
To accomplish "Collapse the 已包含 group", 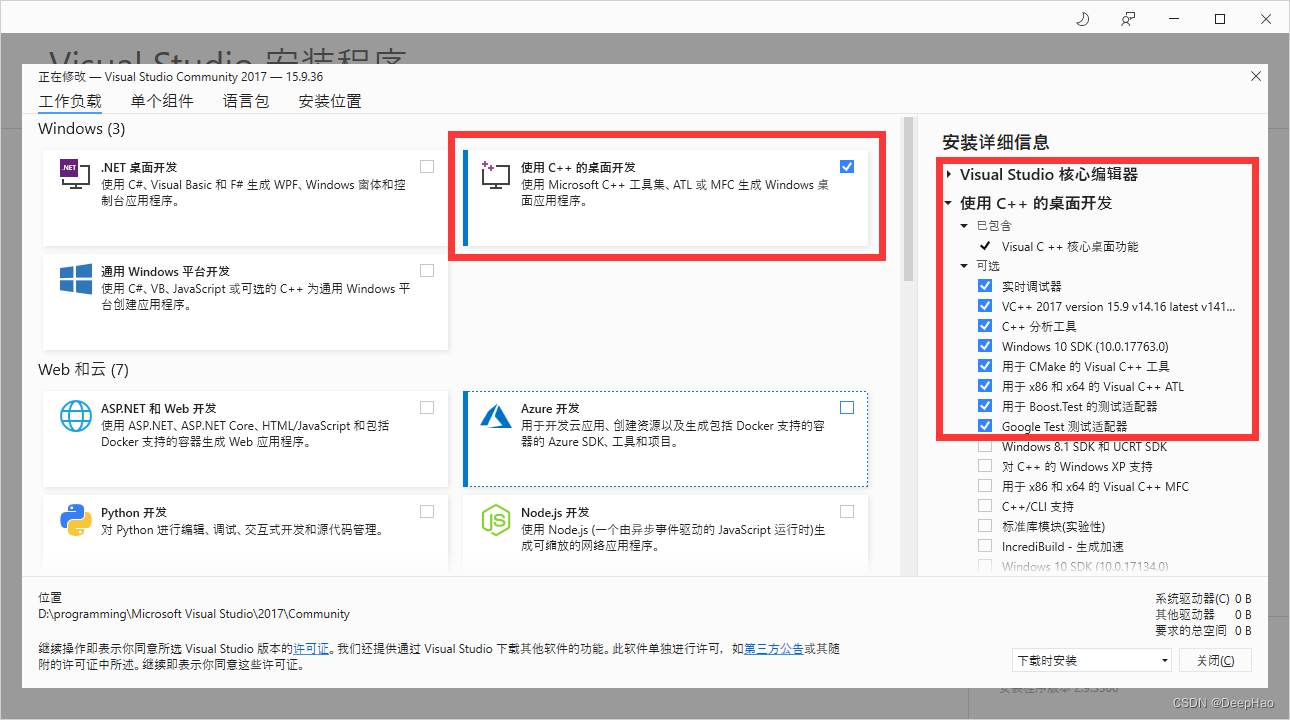I will point(965,226).
